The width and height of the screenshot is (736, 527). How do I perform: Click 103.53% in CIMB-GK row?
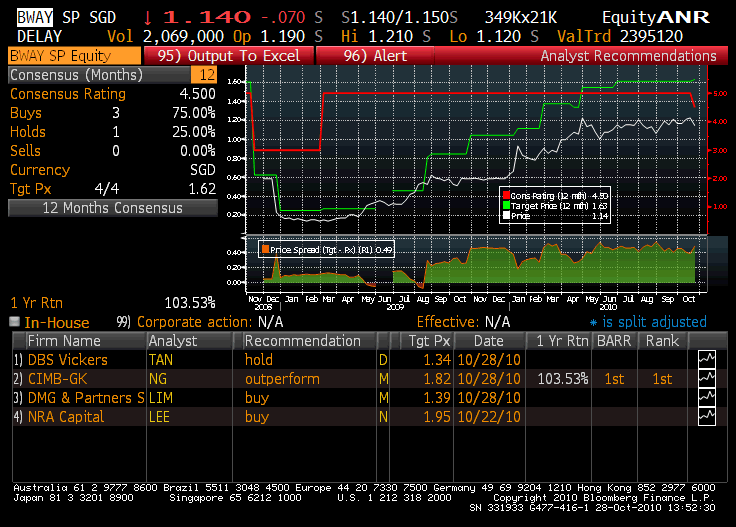(562, 379)
